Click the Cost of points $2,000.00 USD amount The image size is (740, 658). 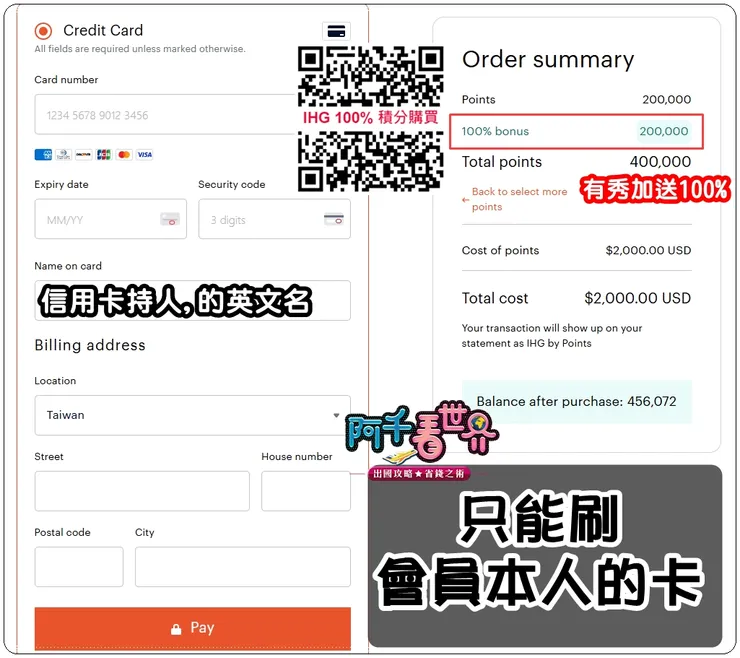(x=648, y=250)
